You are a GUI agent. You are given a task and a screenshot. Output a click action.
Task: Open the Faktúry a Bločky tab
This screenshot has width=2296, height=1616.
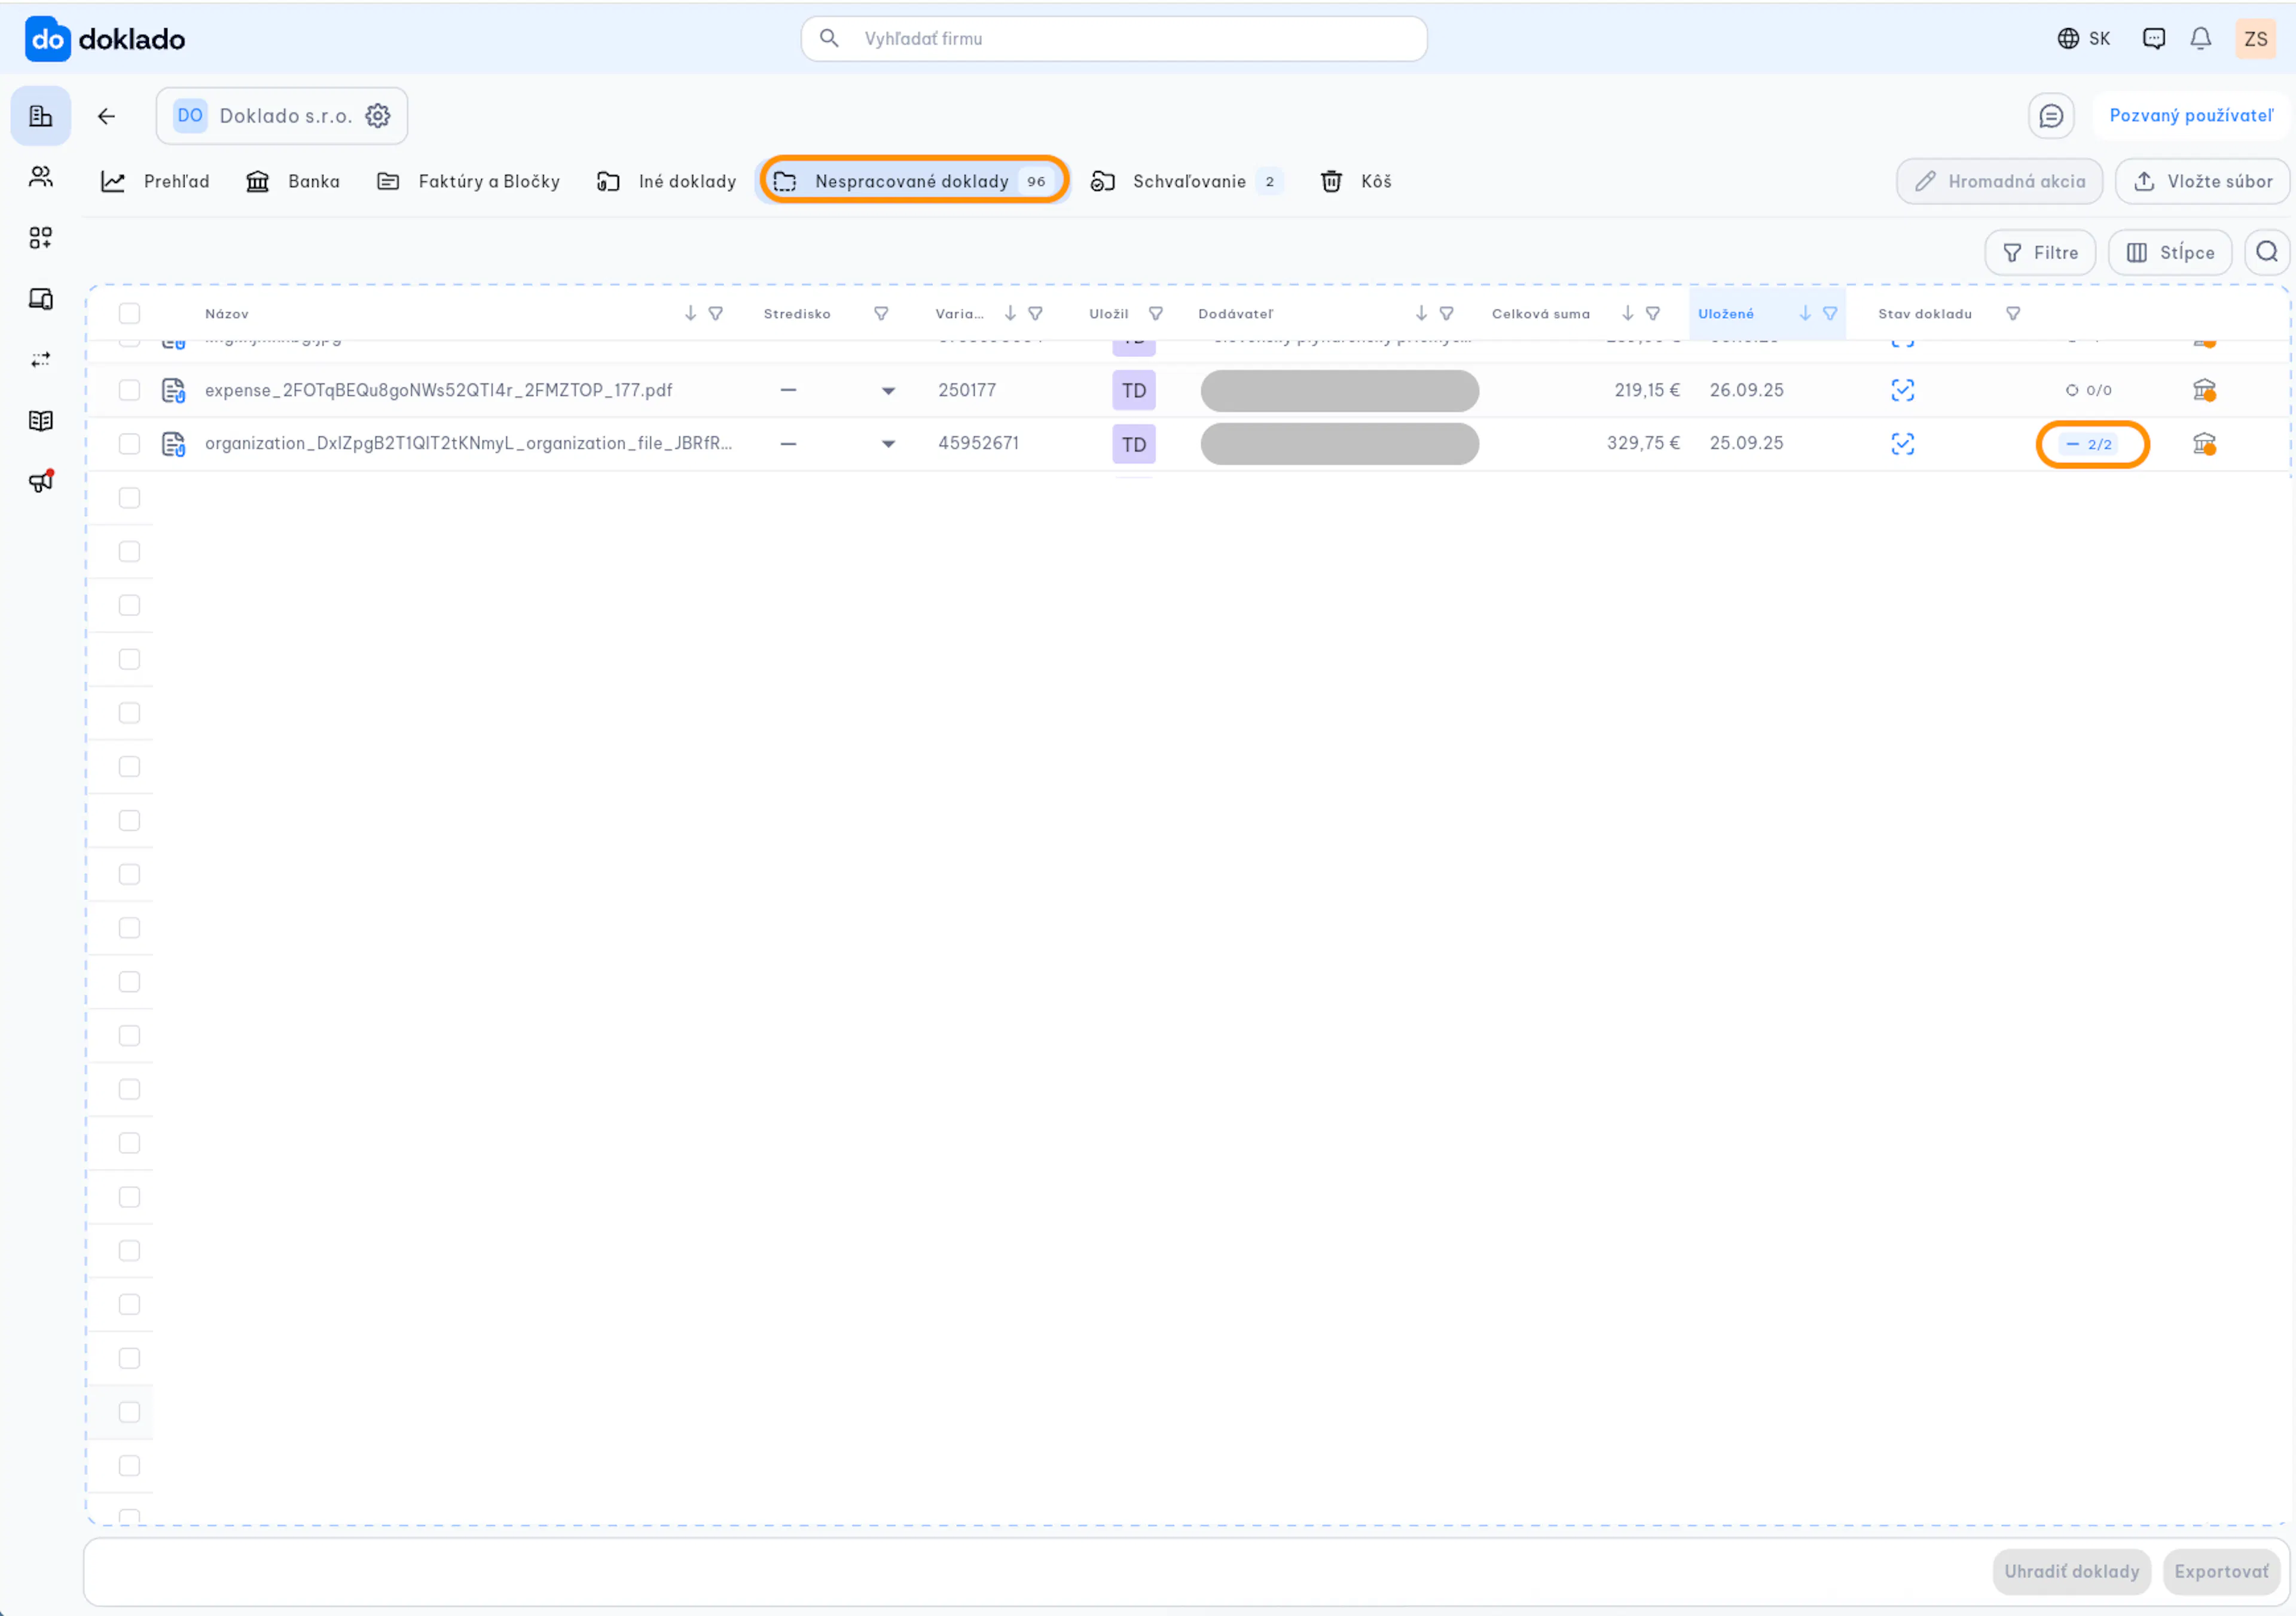468,181
